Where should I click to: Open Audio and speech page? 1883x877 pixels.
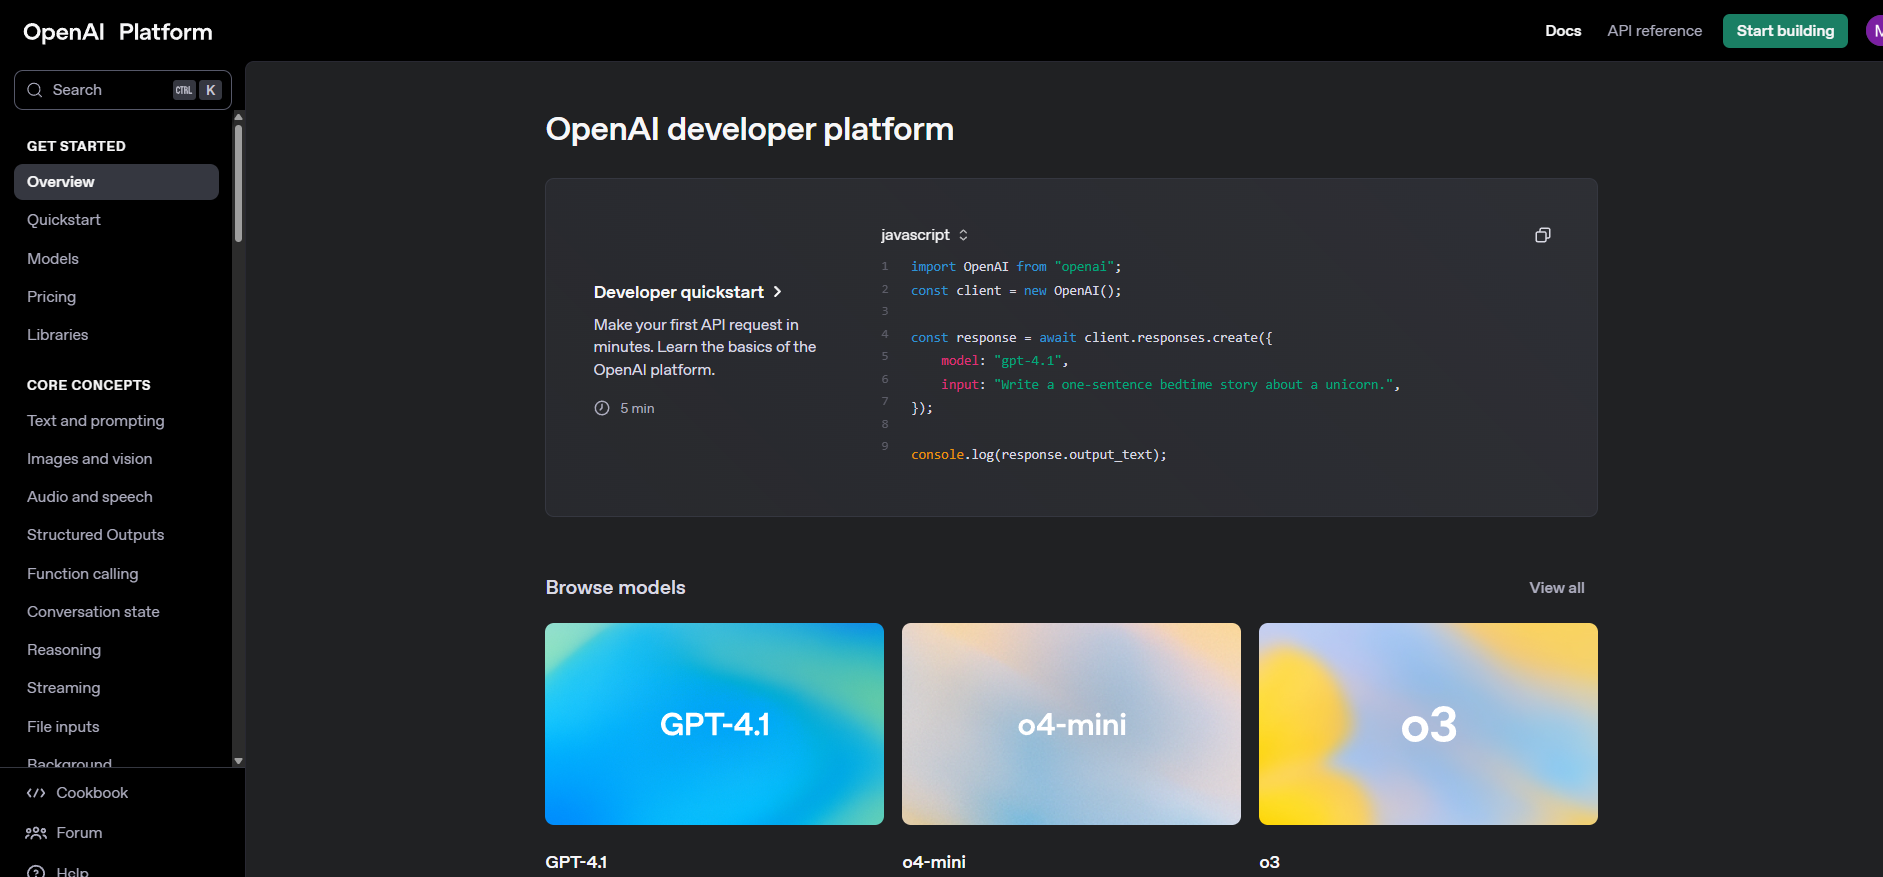point(90,497)
